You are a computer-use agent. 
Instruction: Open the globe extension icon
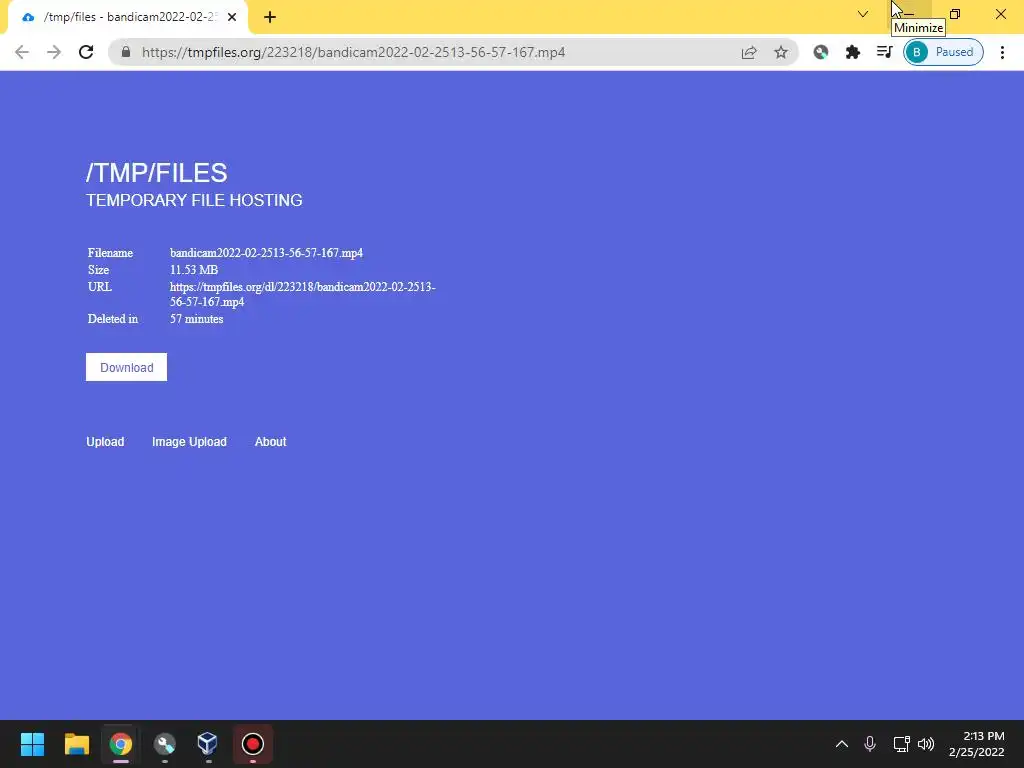[x=821, y=52]
